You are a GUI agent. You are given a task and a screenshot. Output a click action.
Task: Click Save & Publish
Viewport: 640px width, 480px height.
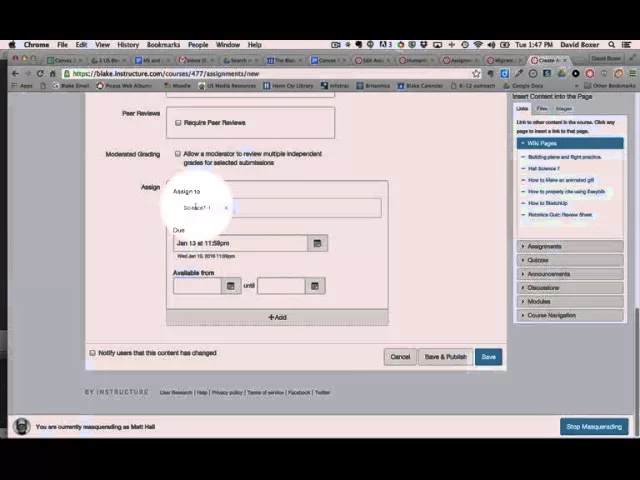[x=445, y=357]
